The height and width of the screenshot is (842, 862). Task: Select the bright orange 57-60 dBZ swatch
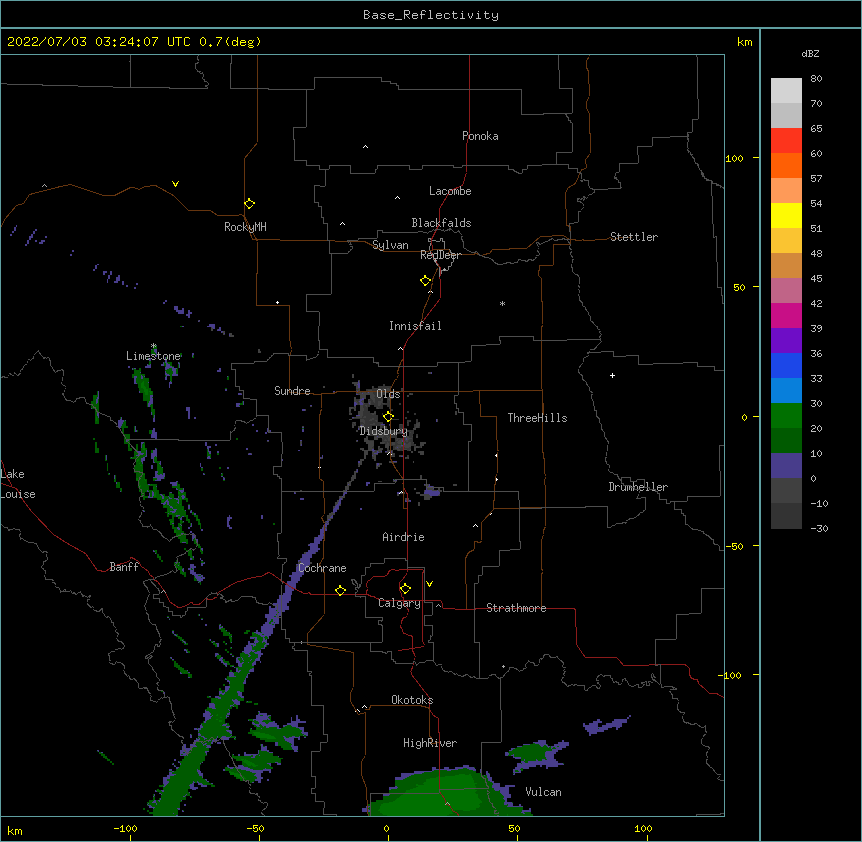point(786,165)
